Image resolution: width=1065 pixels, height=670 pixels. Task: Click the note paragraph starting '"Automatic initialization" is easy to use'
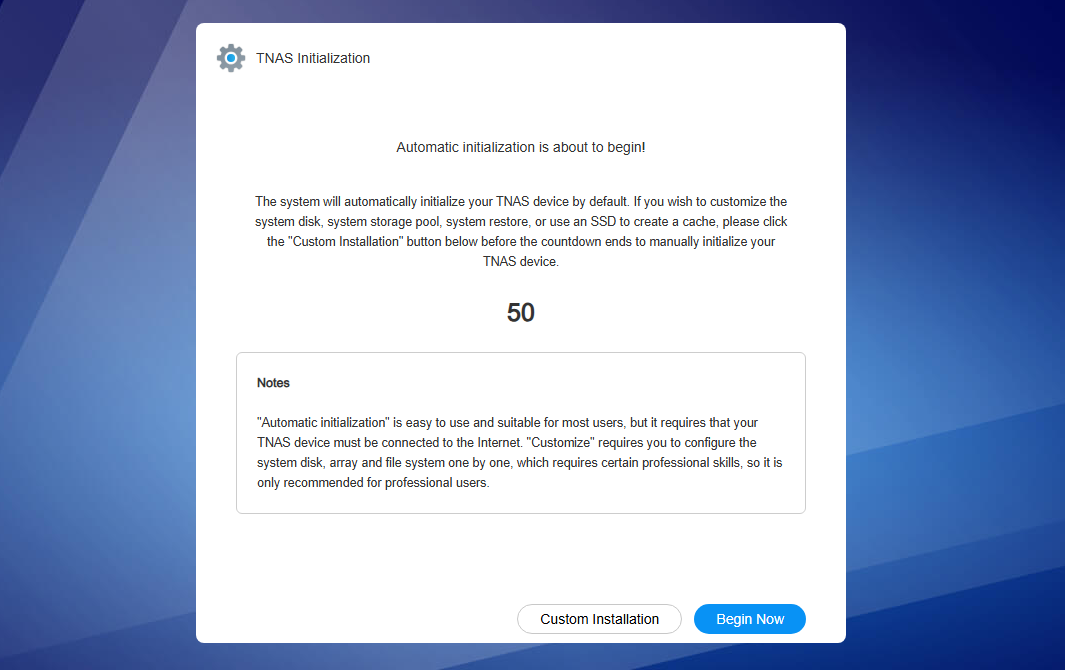(x=520, y=453)
